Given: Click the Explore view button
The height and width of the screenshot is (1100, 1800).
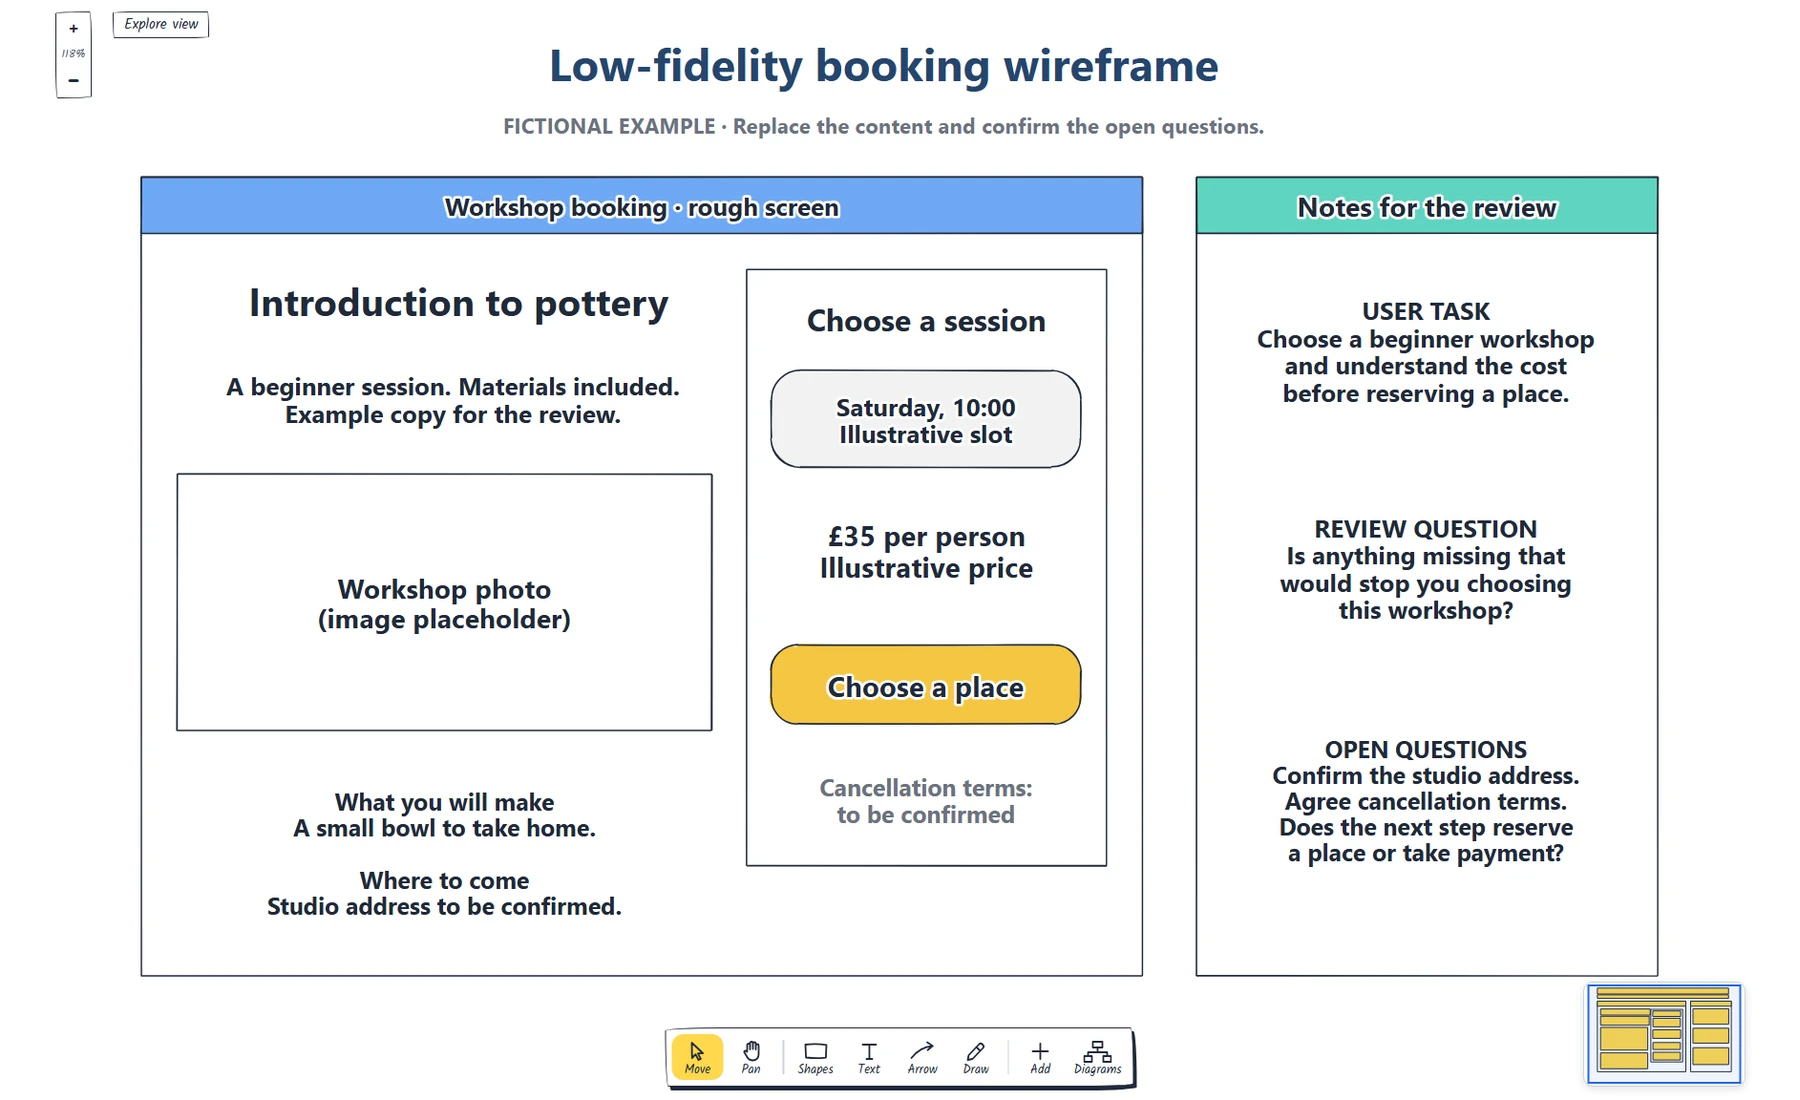Looking at the screenshot, I should 161,24.
